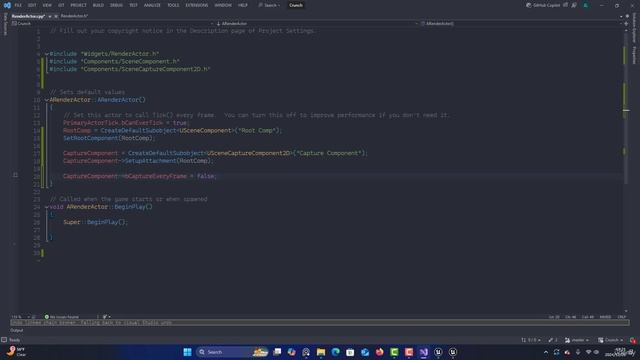Click the SetupAttachment call
Screen dimensions: 640x360
pos(150,161)
